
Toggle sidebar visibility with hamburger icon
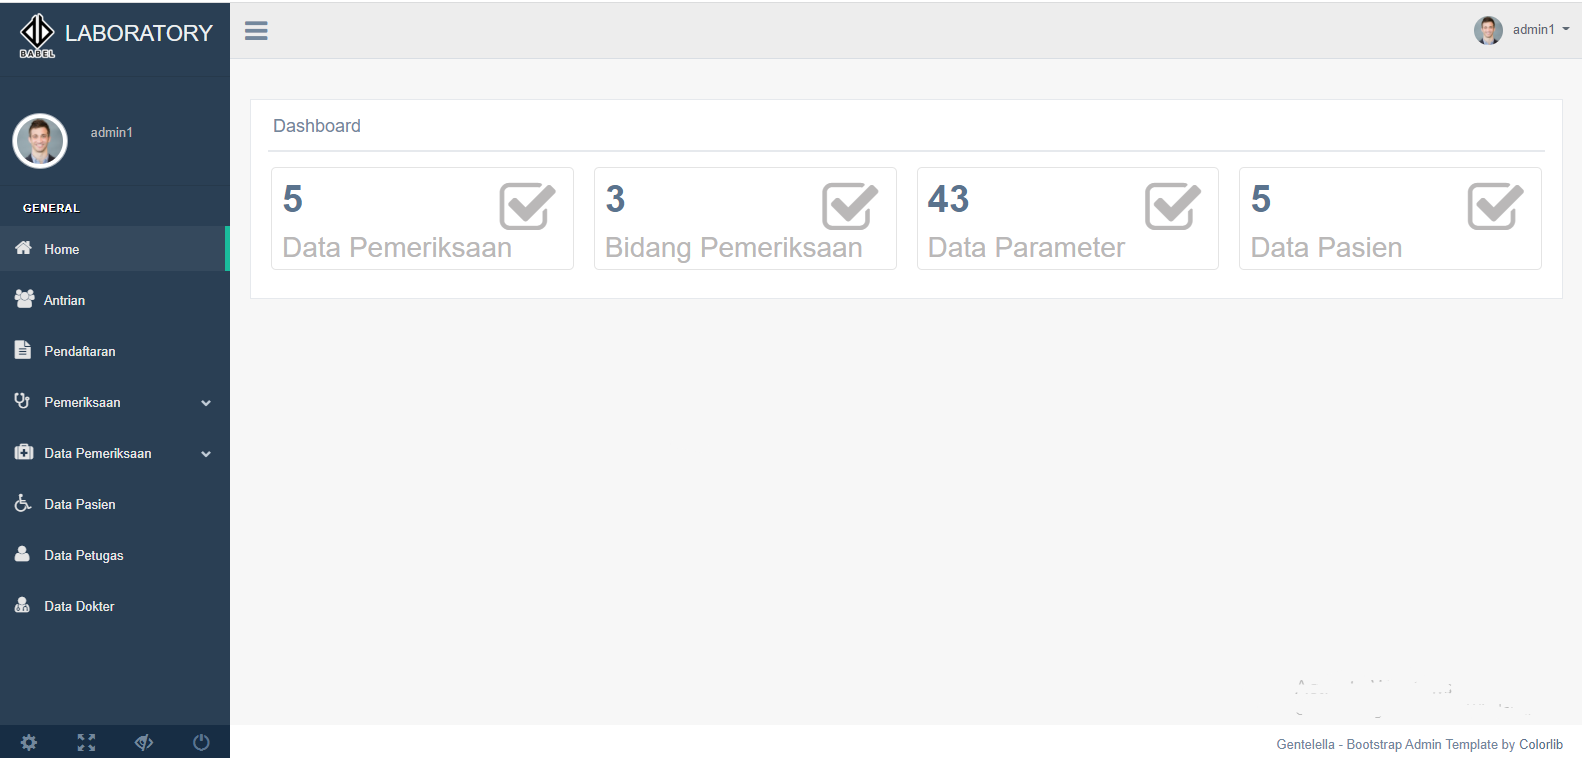pyautogui.click(x=256, y=30)
